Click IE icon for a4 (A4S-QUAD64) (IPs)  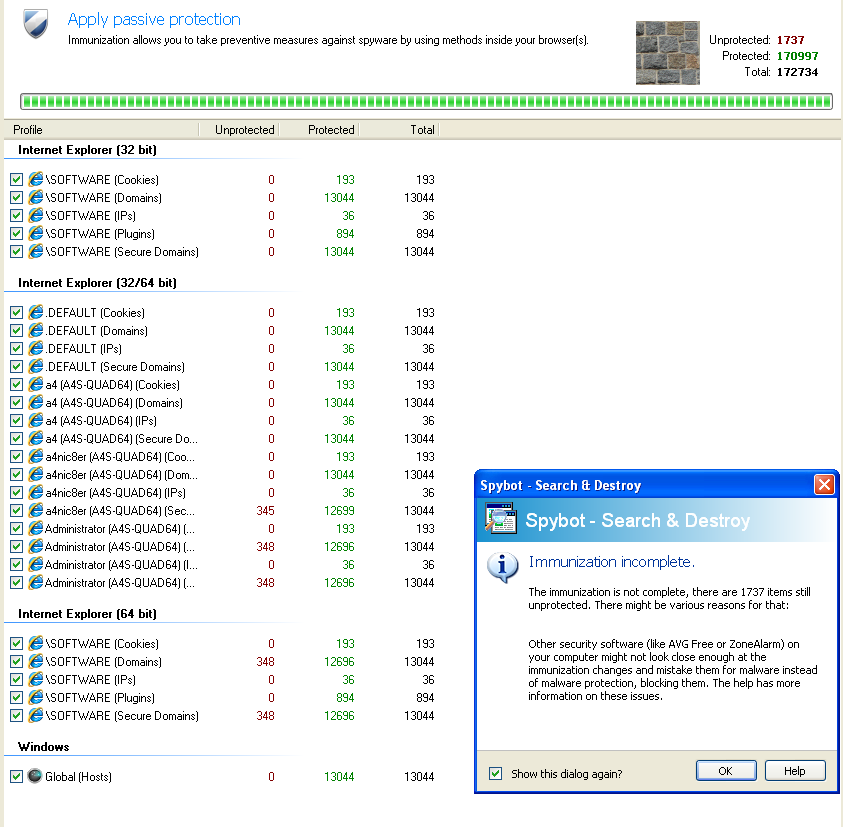(x=35, y=421)
